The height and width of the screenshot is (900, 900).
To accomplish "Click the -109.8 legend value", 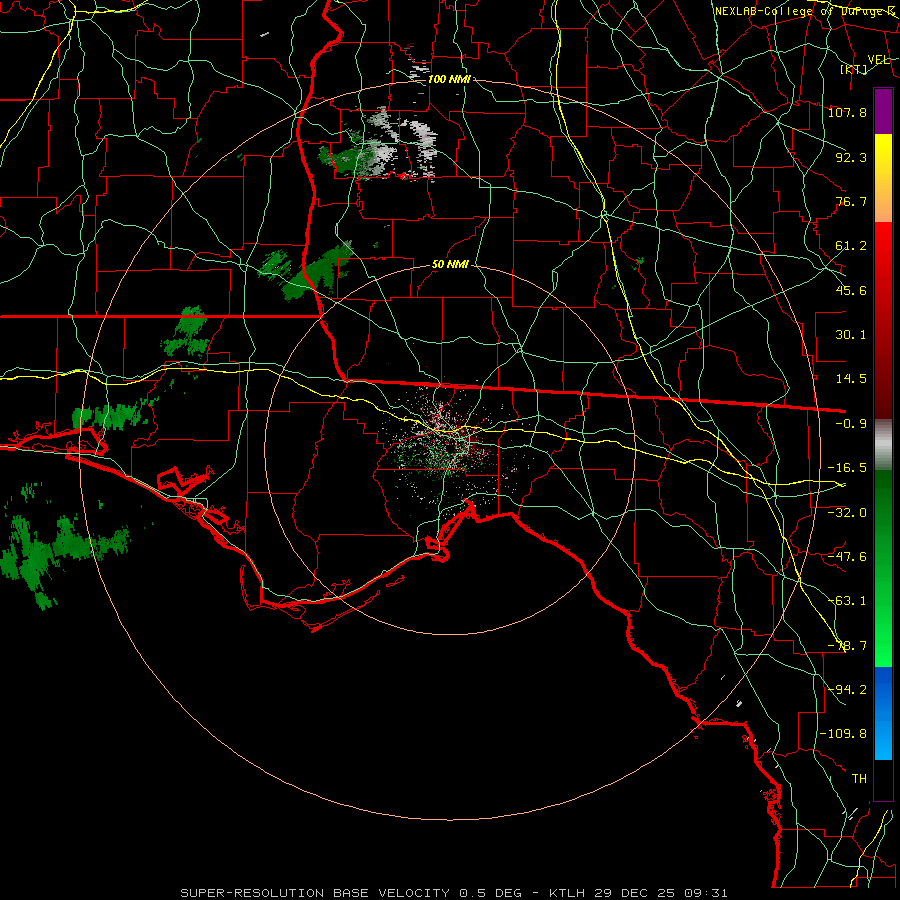I will [x=843, y=734].
